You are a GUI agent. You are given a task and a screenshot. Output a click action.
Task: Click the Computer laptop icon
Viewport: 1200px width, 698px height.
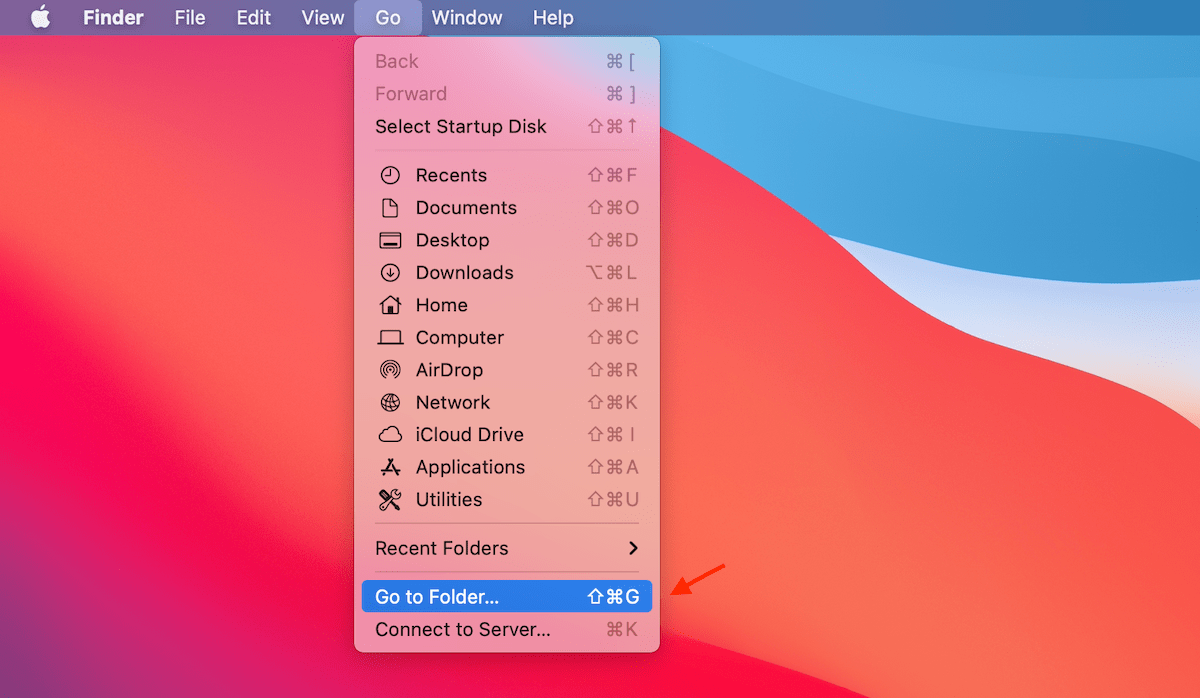click(390, 338)
